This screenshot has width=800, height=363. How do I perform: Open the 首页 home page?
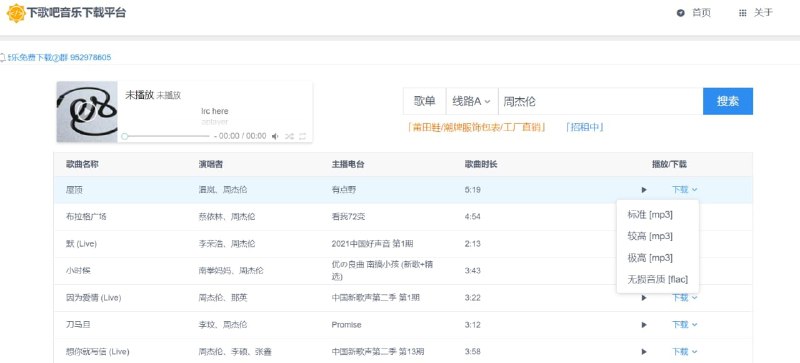click(x=693, y=13)
